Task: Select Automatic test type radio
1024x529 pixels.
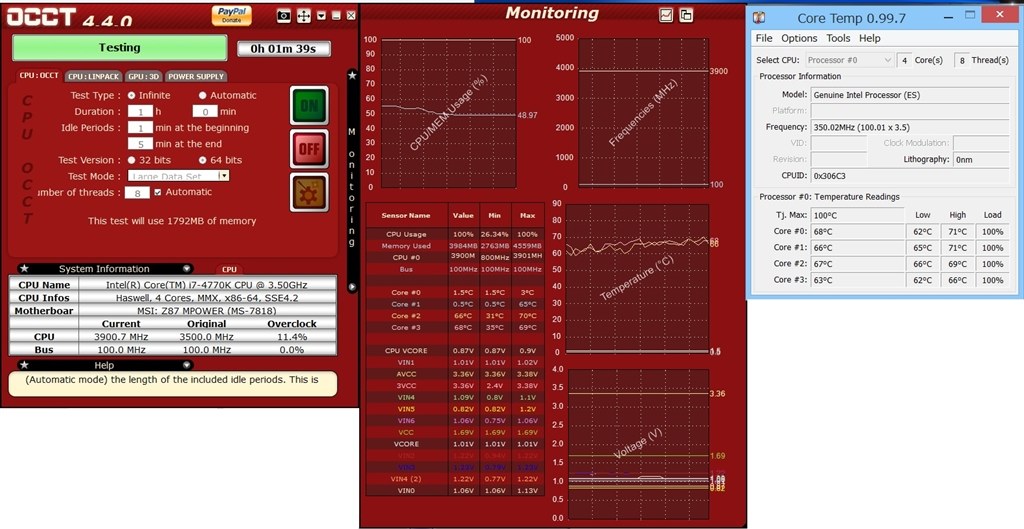Action: [202, 95]
